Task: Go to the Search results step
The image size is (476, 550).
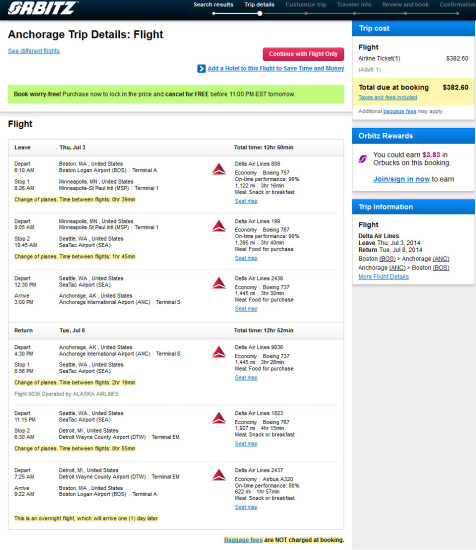Action: click(x=213, y=5)
